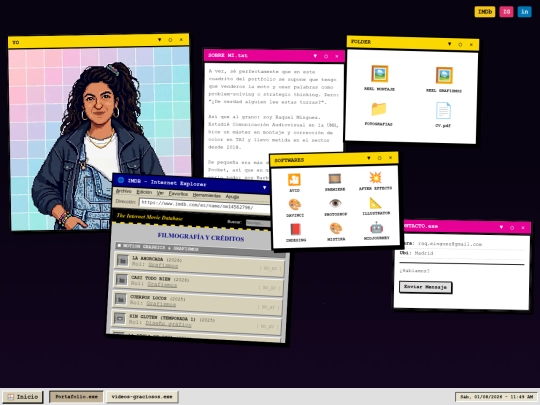The height and width of the screenshot is (405, 540).
Task: Click the pixel-art portrait in YO window
Action: [100, 138]
